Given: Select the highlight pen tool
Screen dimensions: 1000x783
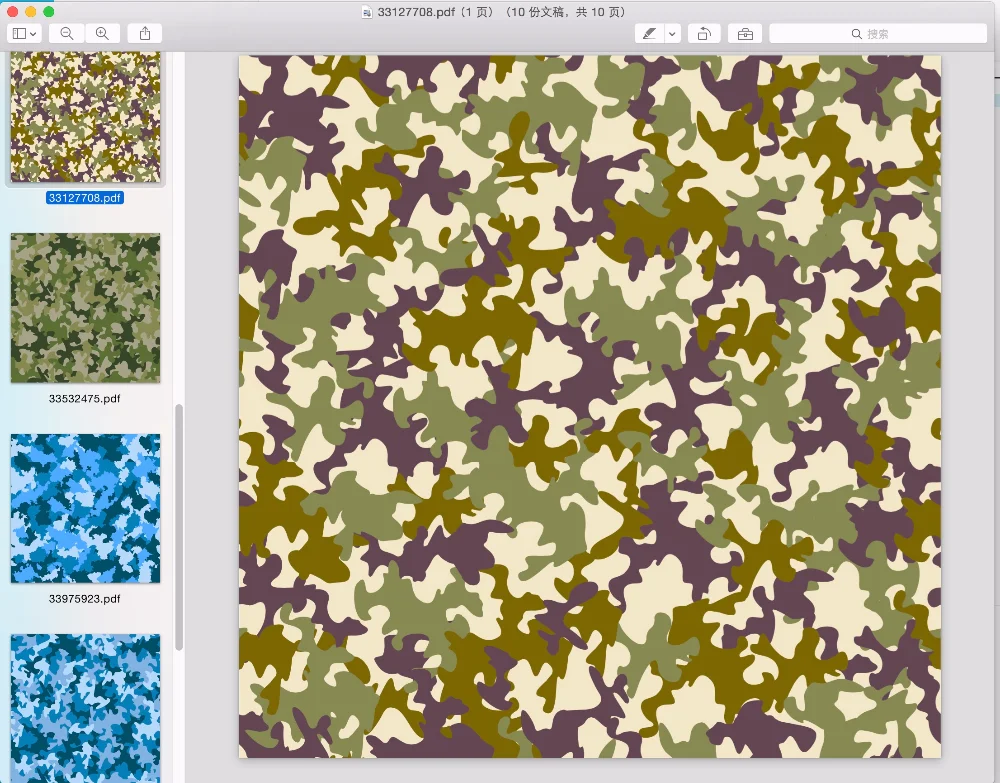Looking at the screenshot, I should click(649, 33).
